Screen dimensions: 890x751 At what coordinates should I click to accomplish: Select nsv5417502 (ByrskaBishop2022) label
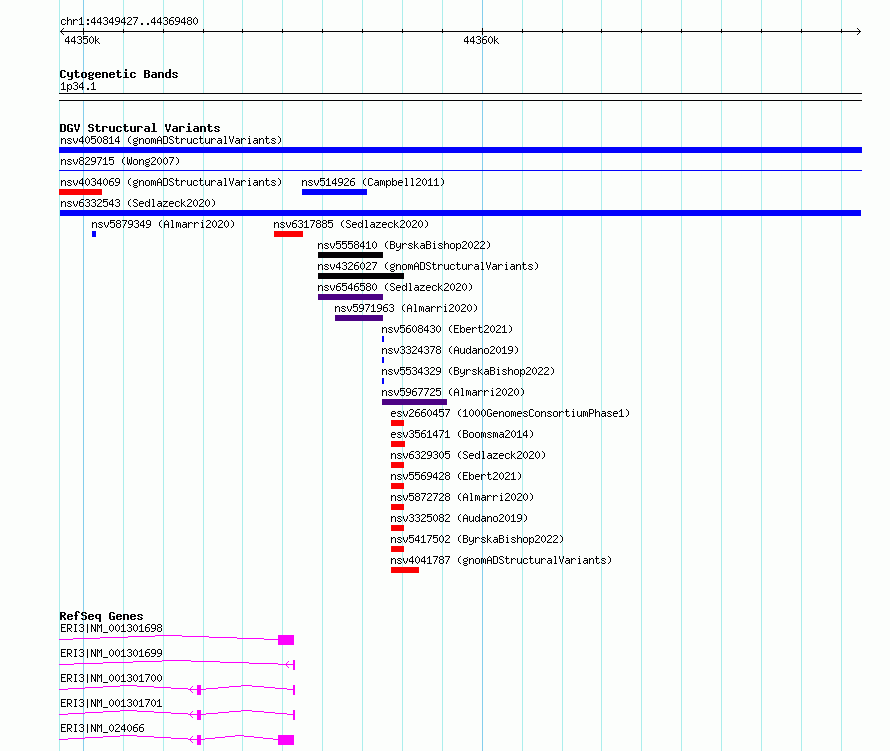(477, 539)
